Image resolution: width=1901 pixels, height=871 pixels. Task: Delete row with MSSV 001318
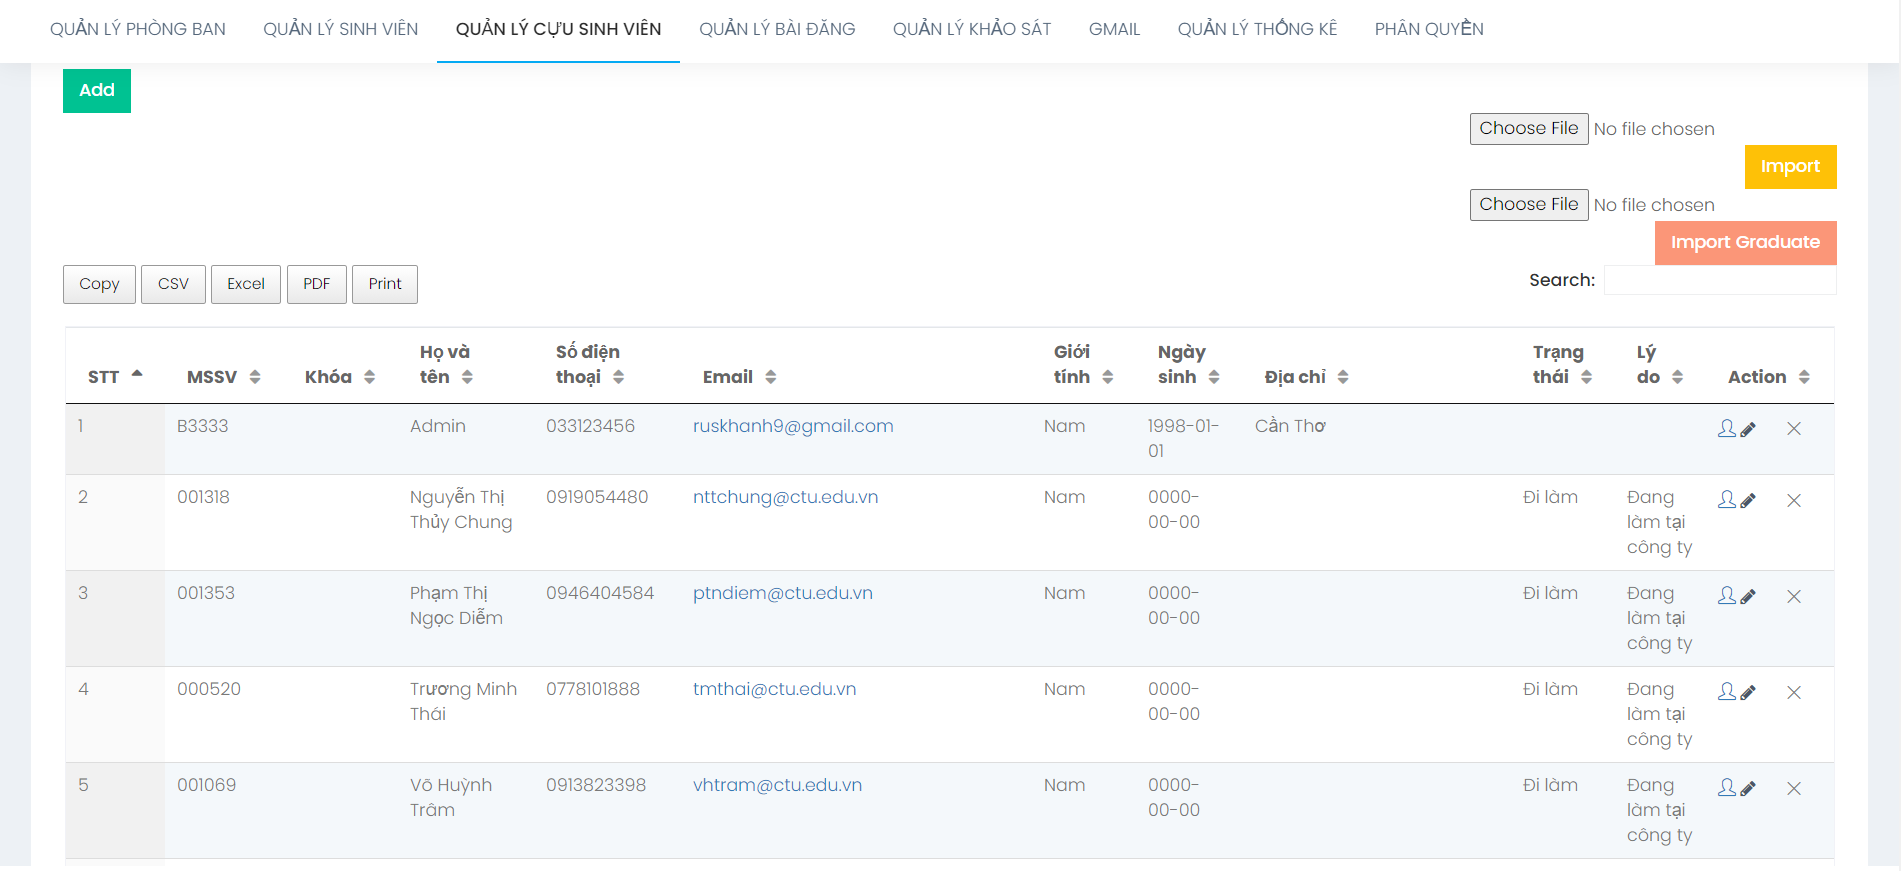[1794, 500]
